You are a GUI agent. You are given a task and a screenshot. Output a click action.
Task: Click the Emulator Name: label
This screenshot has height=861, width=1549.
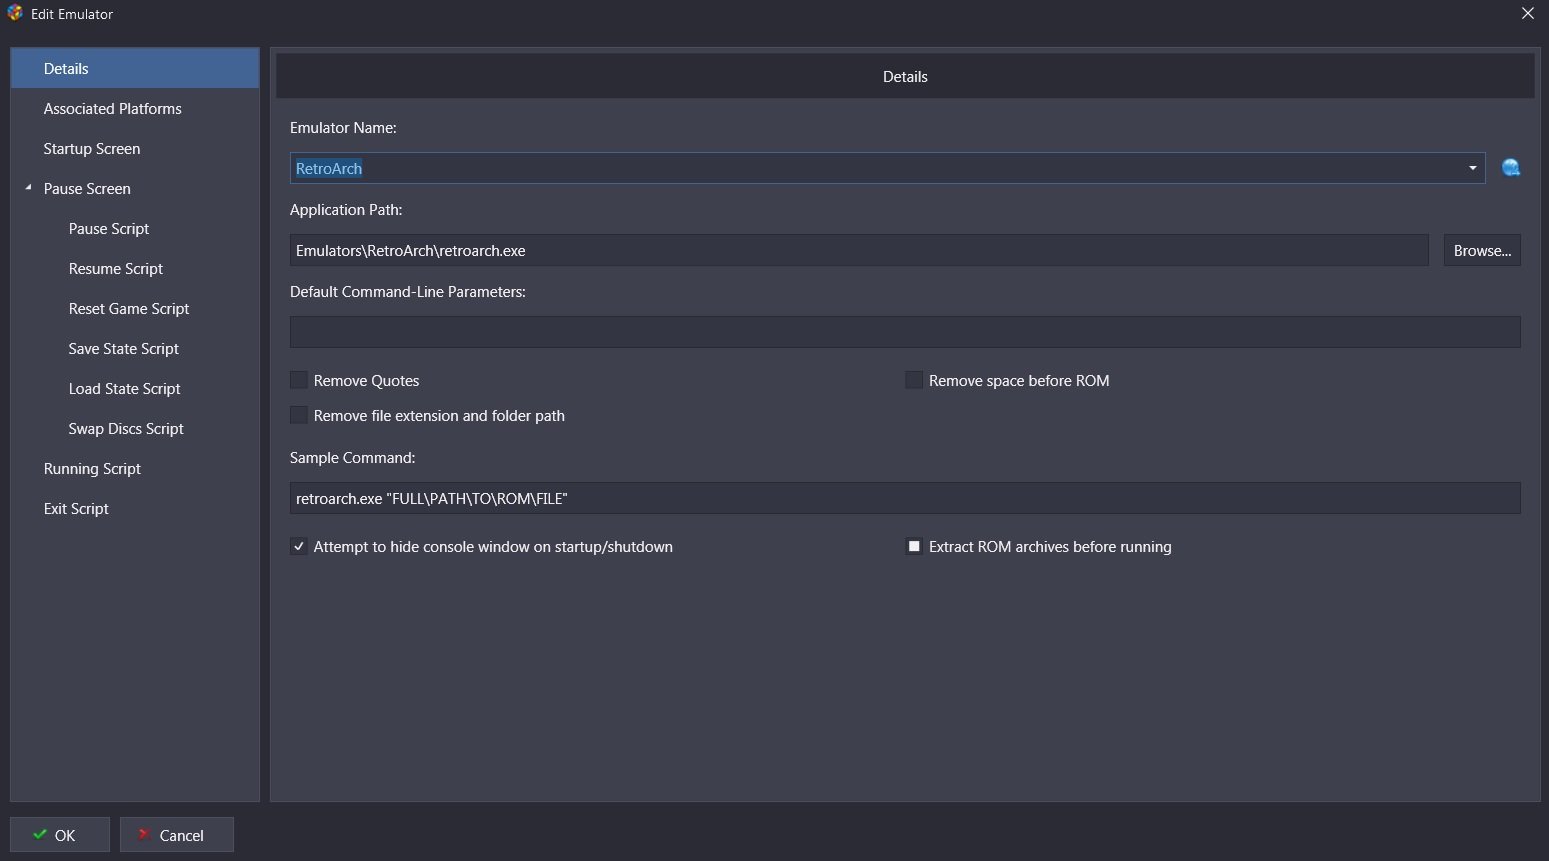tap(343, 128)
